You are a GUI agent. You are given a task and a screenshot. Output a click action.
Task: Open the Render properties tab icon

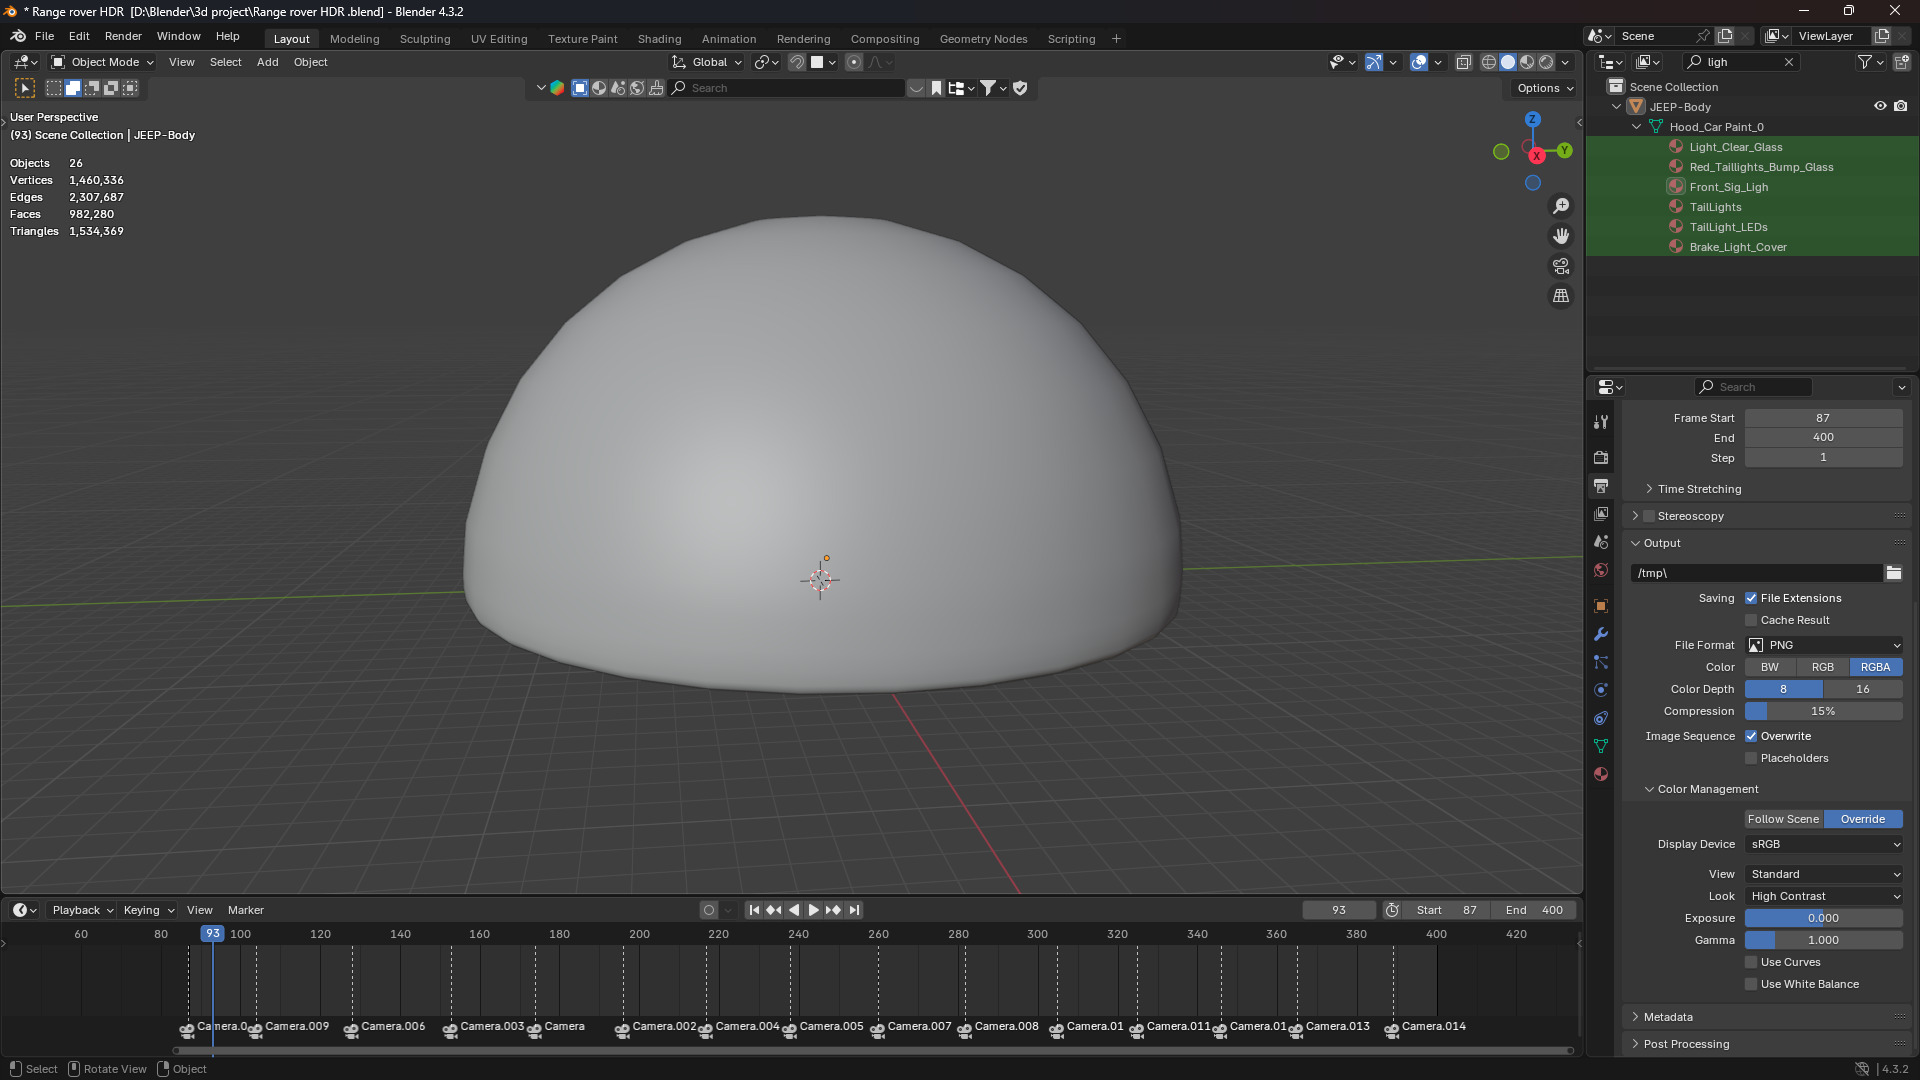coord(1601,457)
